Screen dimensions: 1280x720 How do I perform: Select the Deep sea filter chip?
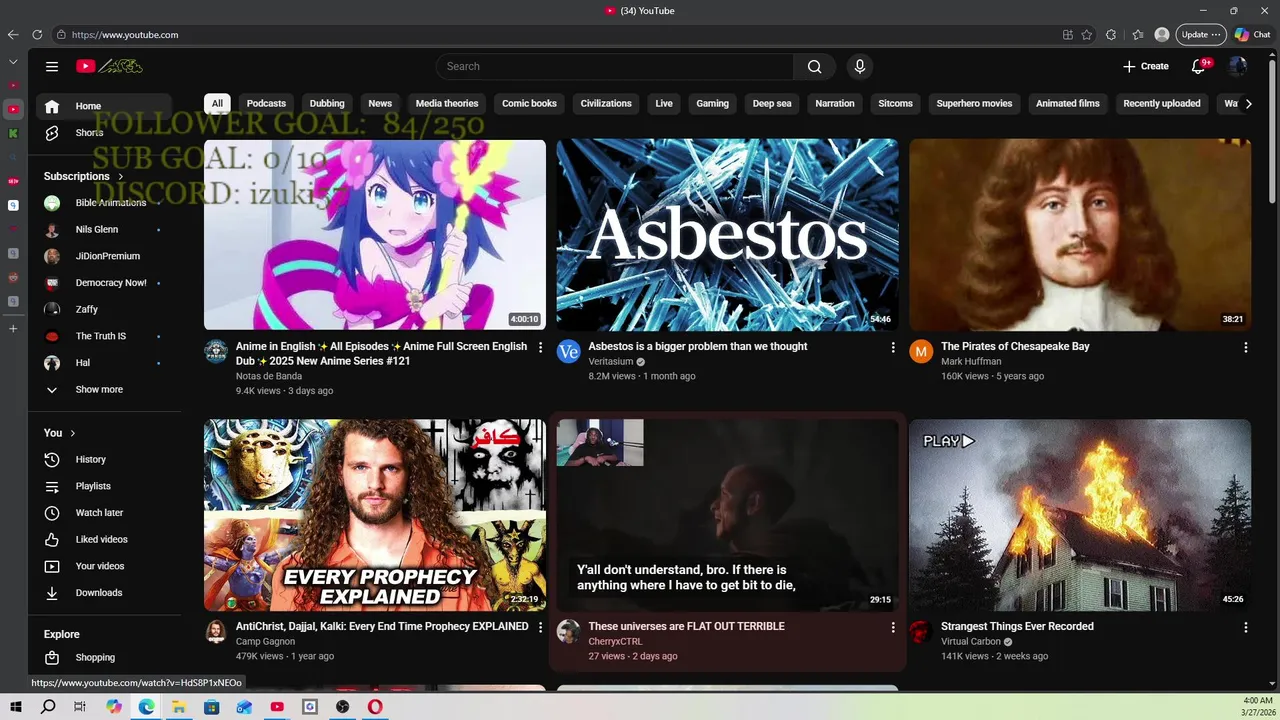click(772, 104)
